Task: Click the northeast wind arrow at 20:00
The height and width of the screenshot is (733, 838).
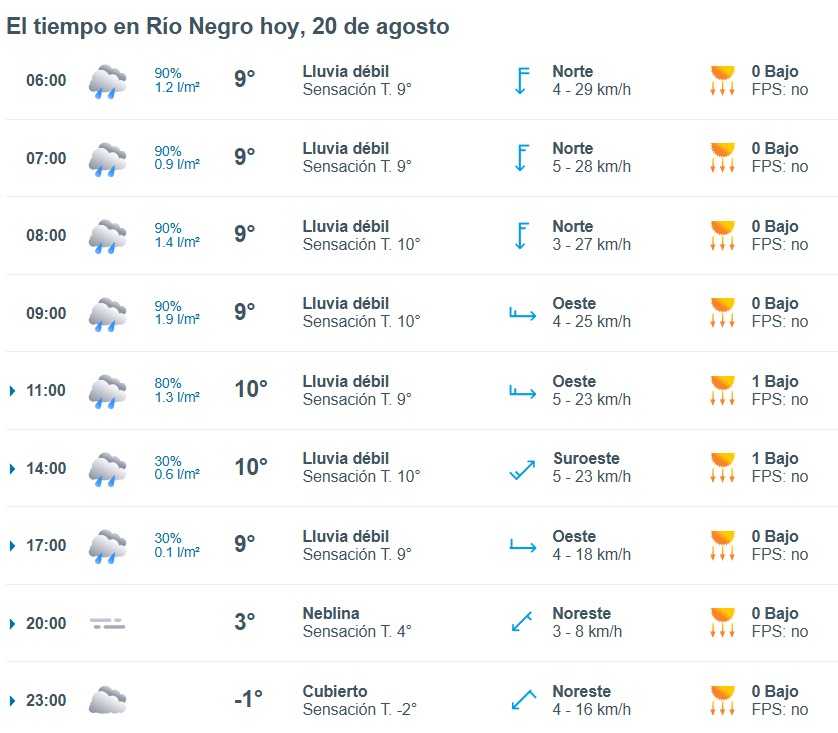Action: click(522, 621)
